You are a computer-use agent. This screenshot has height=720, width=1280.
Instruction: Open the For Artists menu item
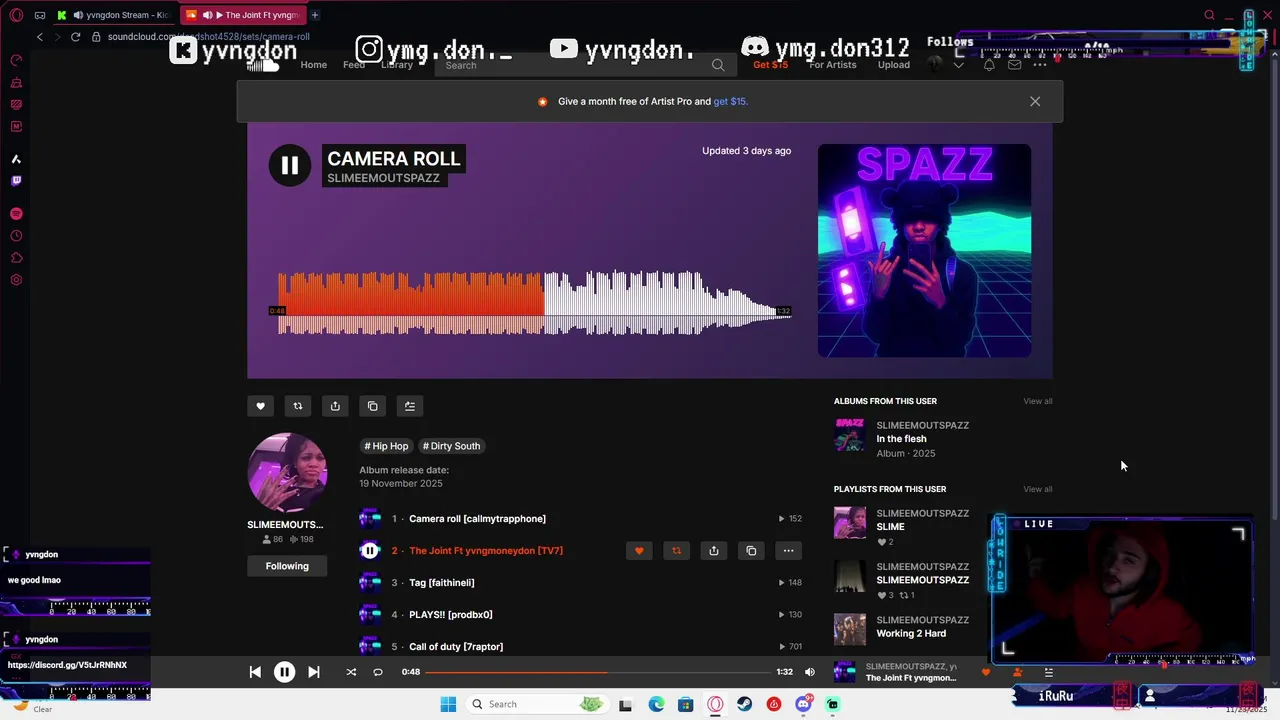833,65
